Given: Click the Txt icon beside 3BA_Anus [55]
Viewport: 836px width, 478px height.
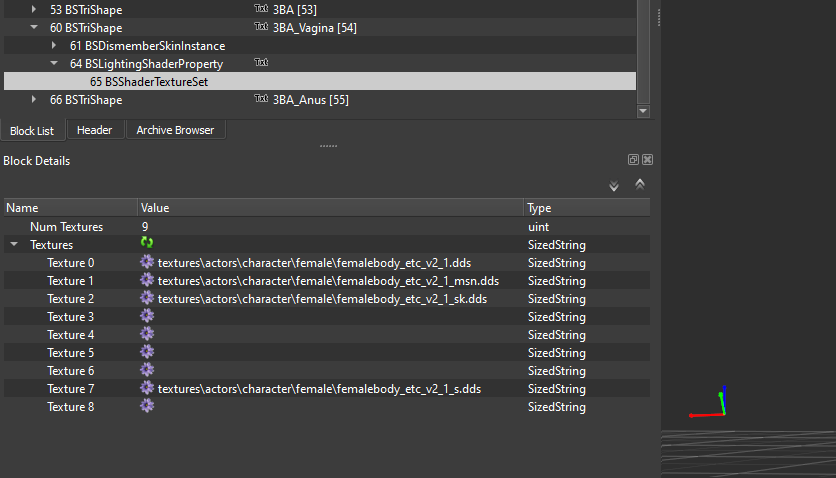Looking at the screenshot, I should [261, 99].
